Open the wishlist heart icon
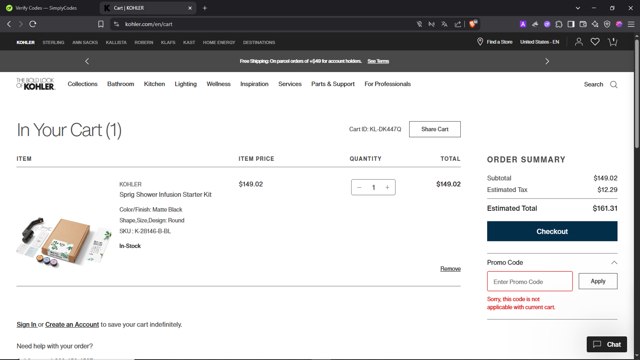This screenshot has width=640, height=360. tap(595, 42)
